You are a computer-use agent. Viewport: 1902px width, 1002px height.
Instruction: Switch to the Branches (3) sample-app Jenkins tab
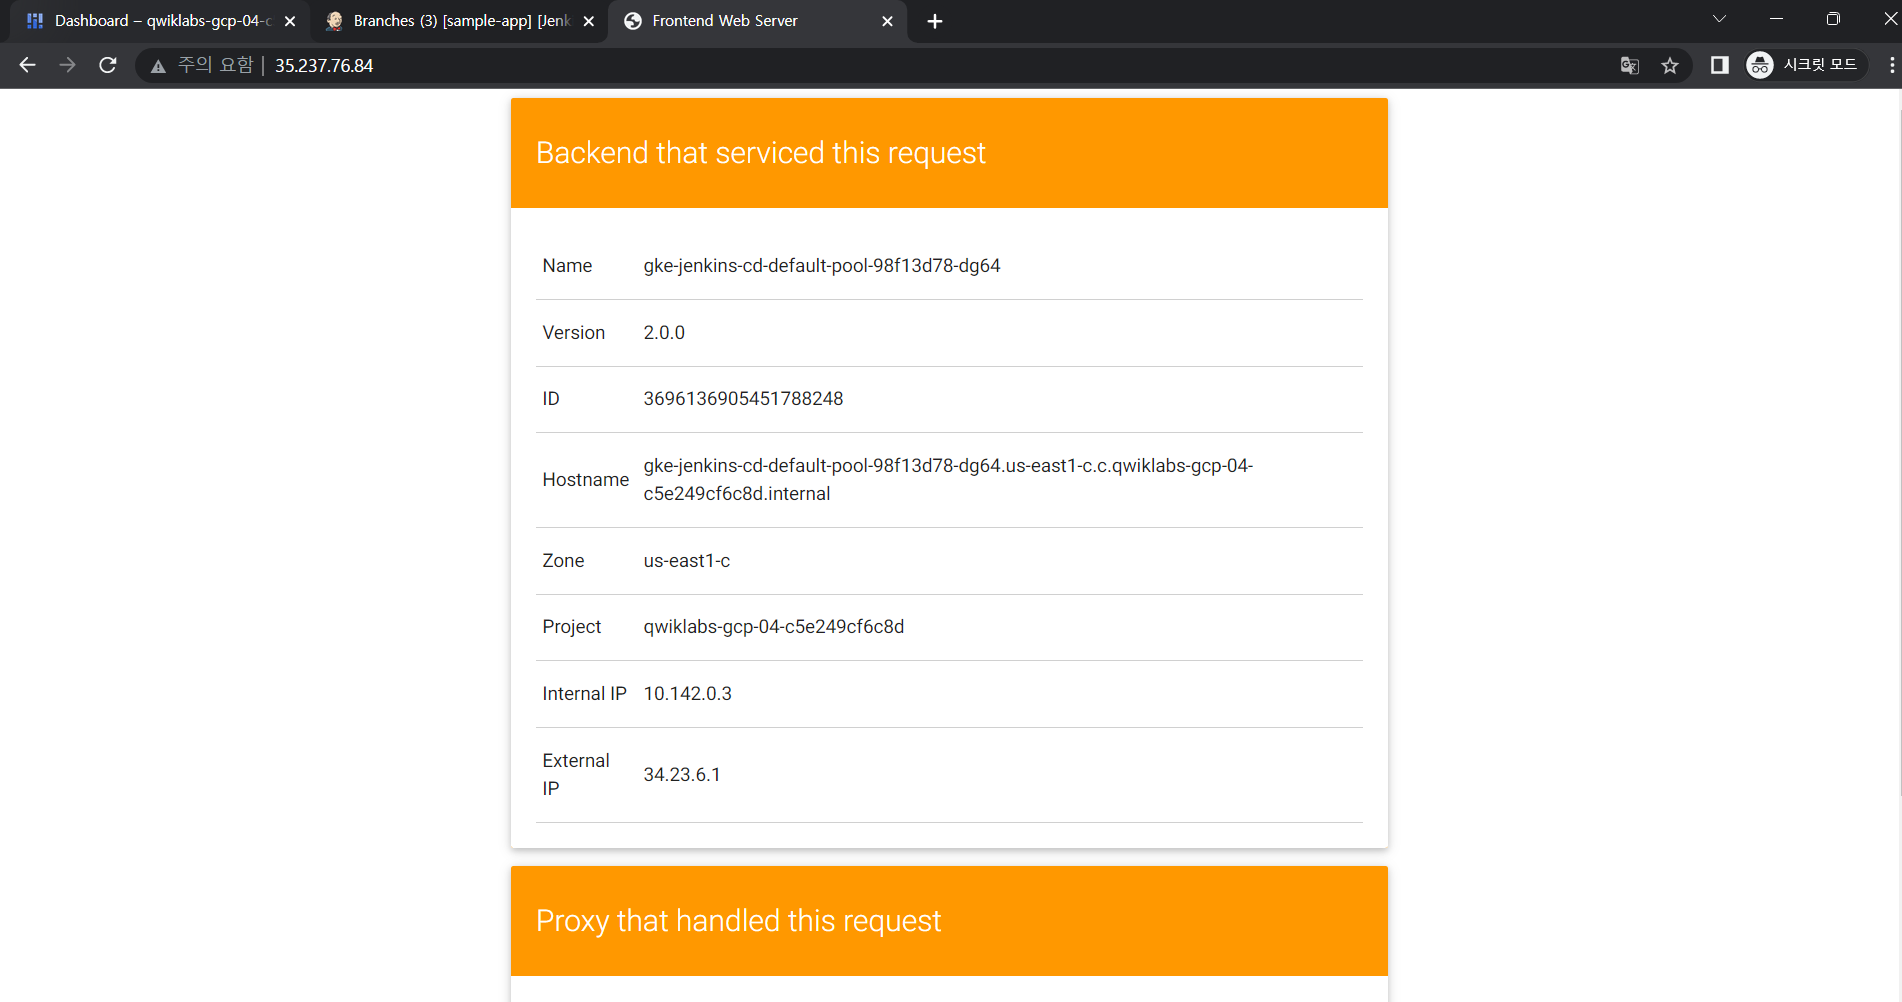[x=460, y=21]
